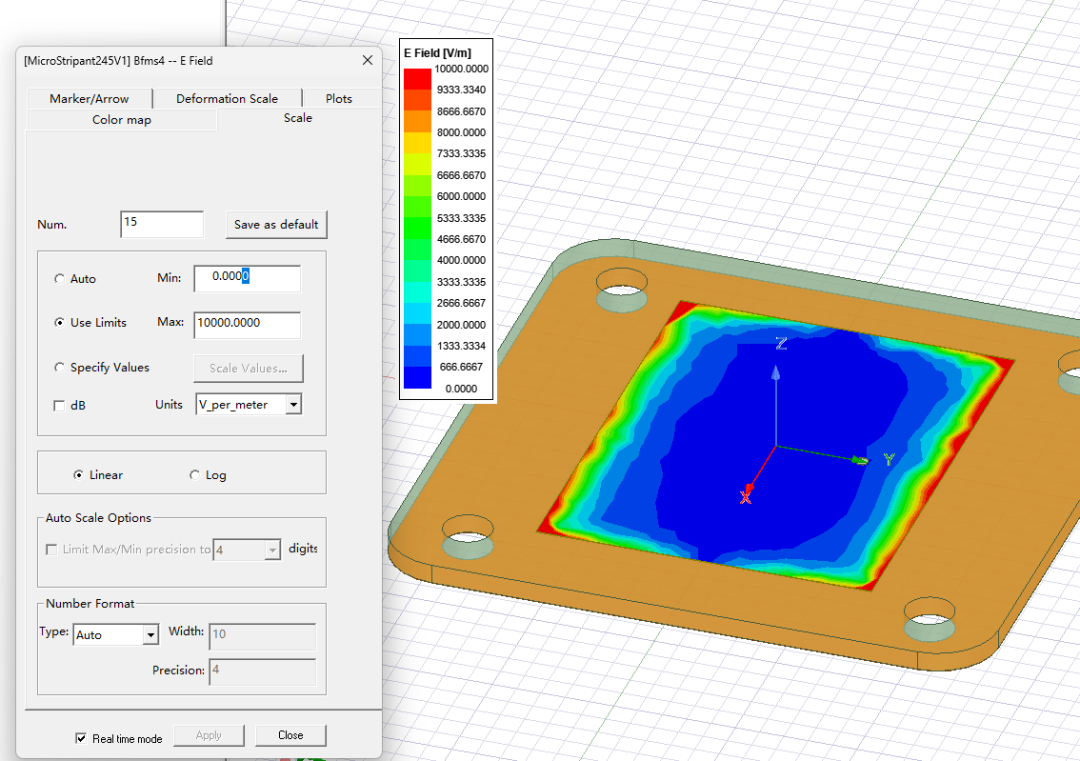Click the Save as default button
This screenshot has height=761, width=1080.
pos(276,224)
